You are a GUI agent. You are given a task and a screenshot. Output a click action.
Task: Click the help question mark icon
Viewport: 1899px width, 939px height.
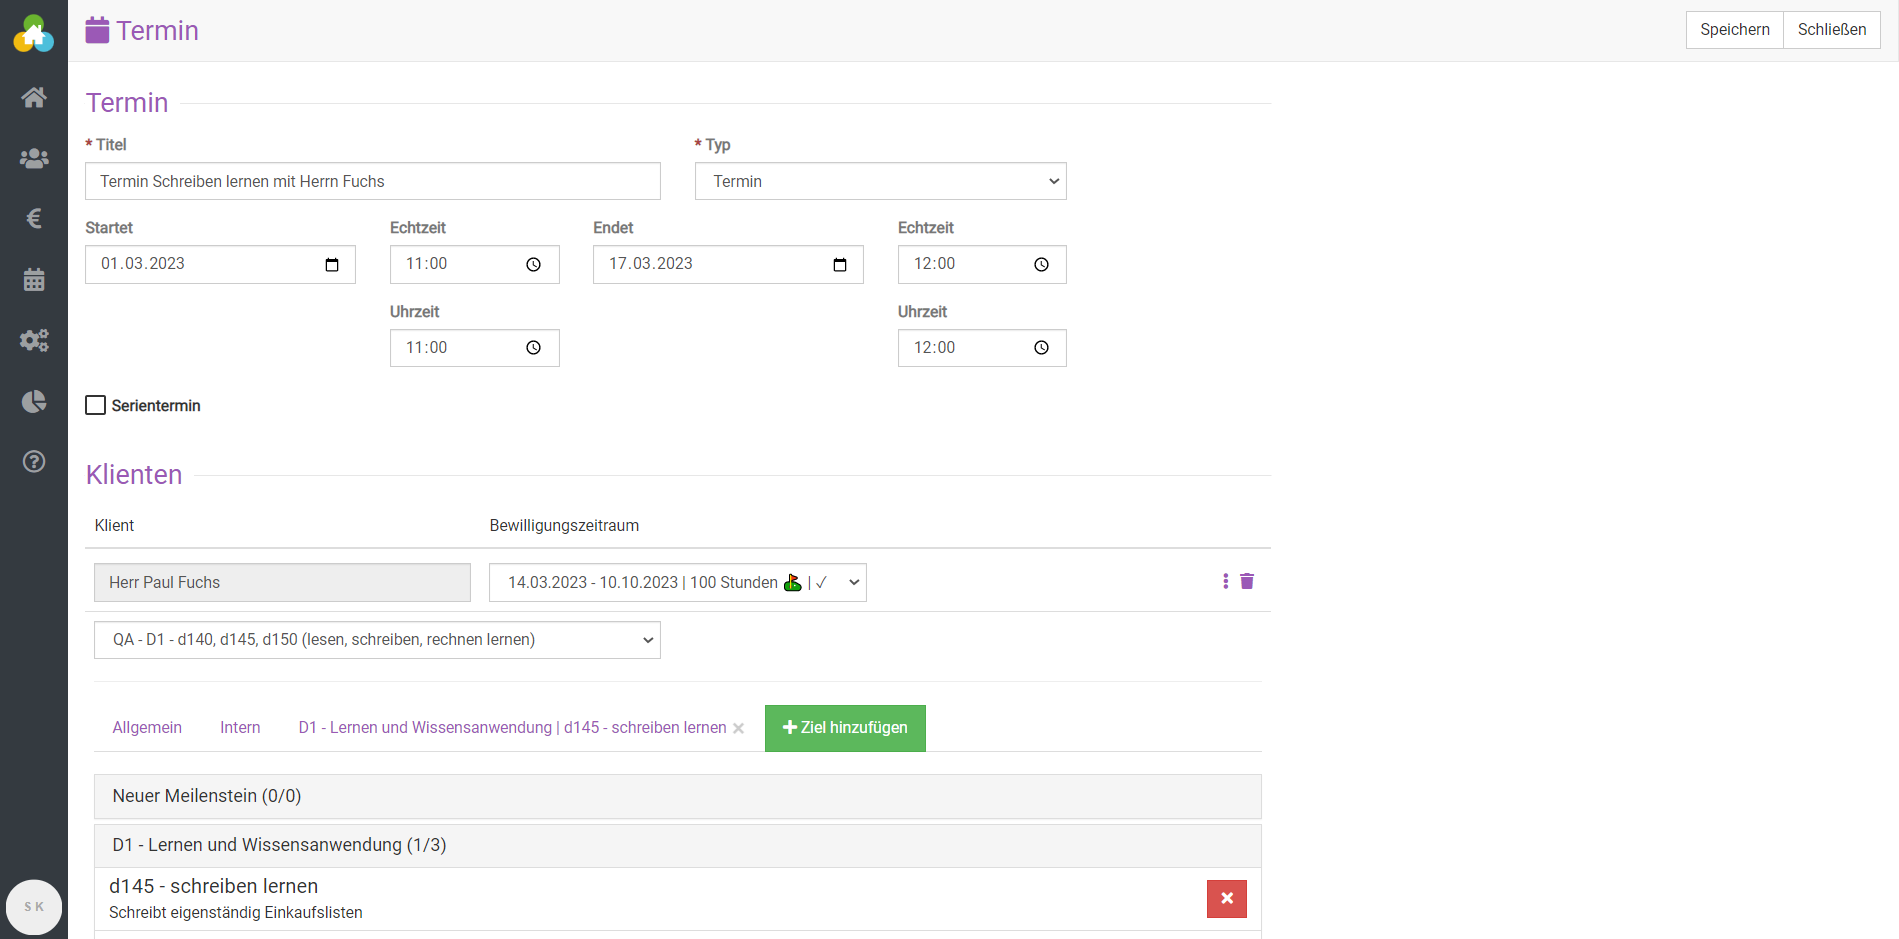tap(34, 461)
